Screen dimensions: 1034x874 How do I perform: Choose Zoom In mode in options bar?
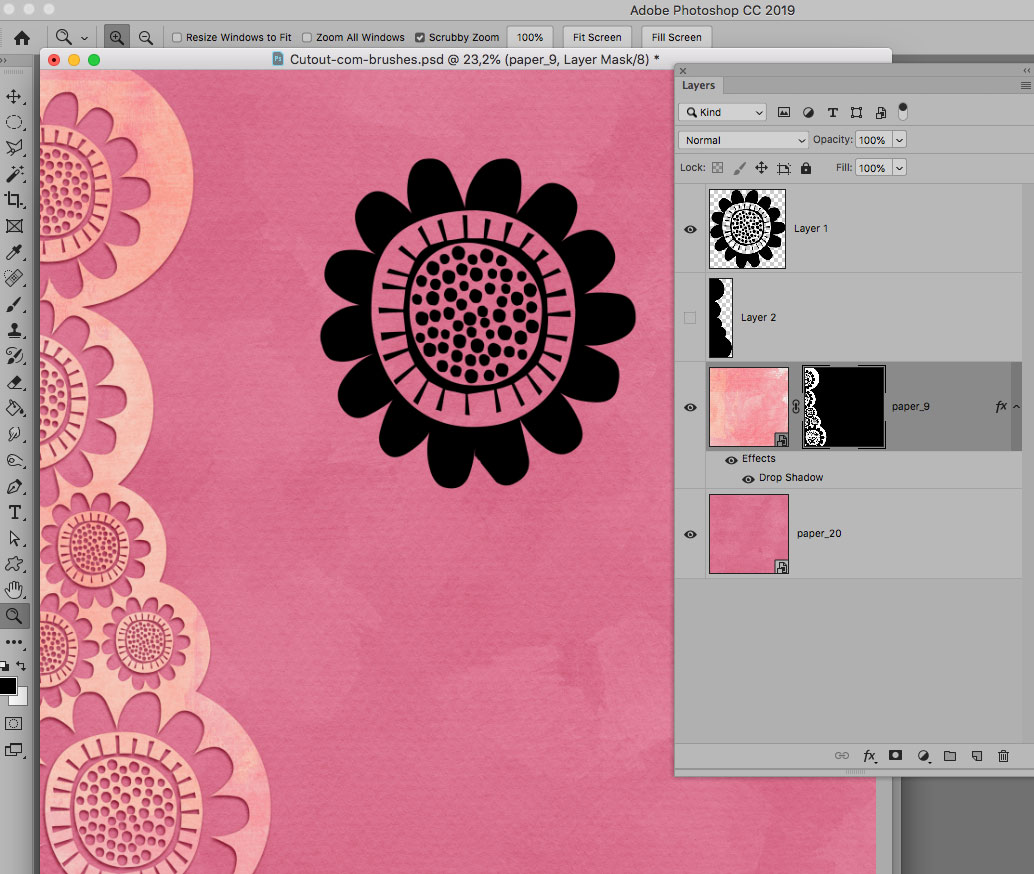(117, 38)
